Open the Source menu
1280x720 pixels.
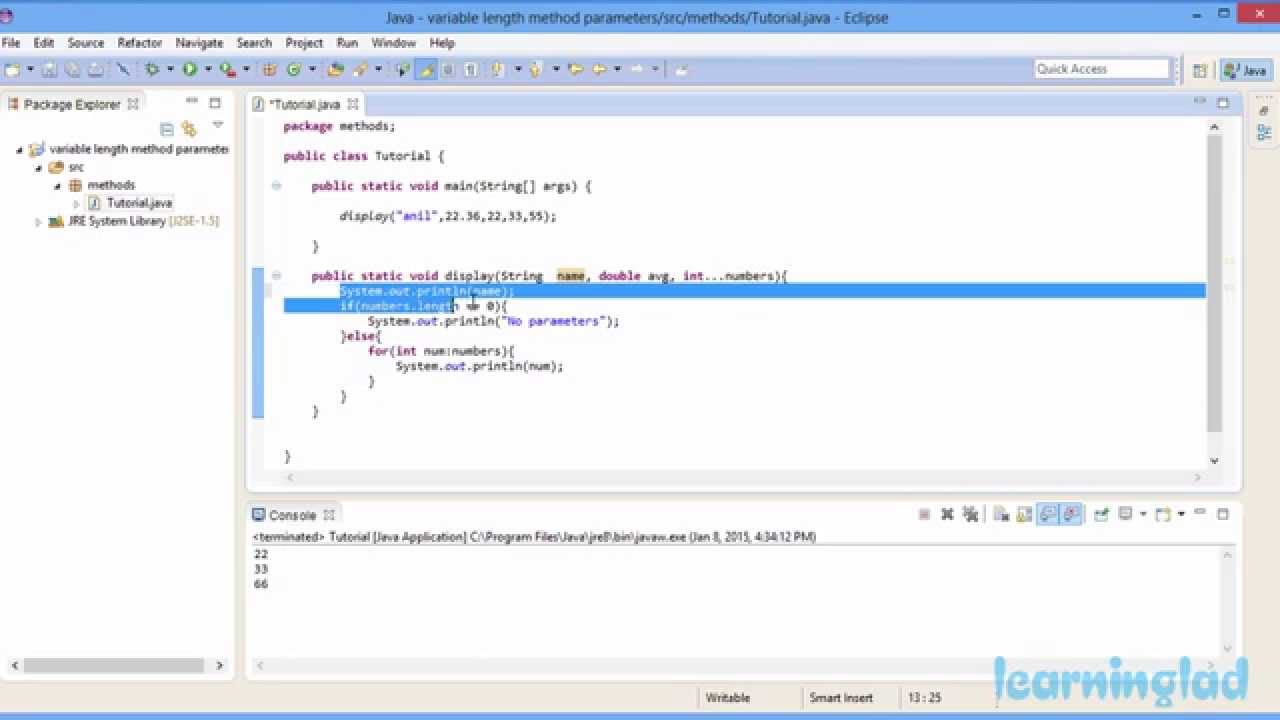coord(86,43)
